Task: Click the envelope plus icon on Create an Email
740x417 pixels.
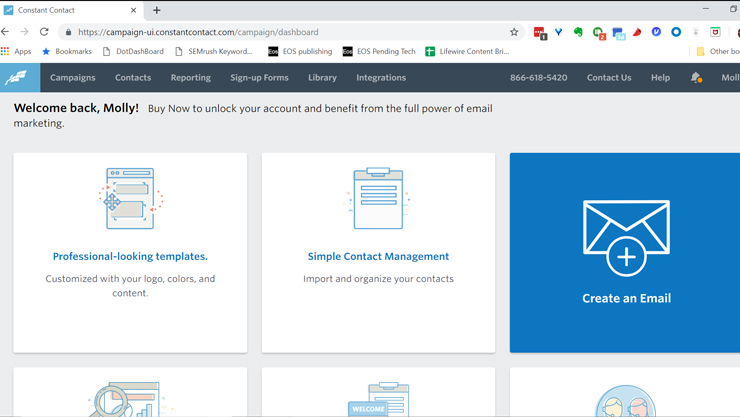Action: [626, 238]
